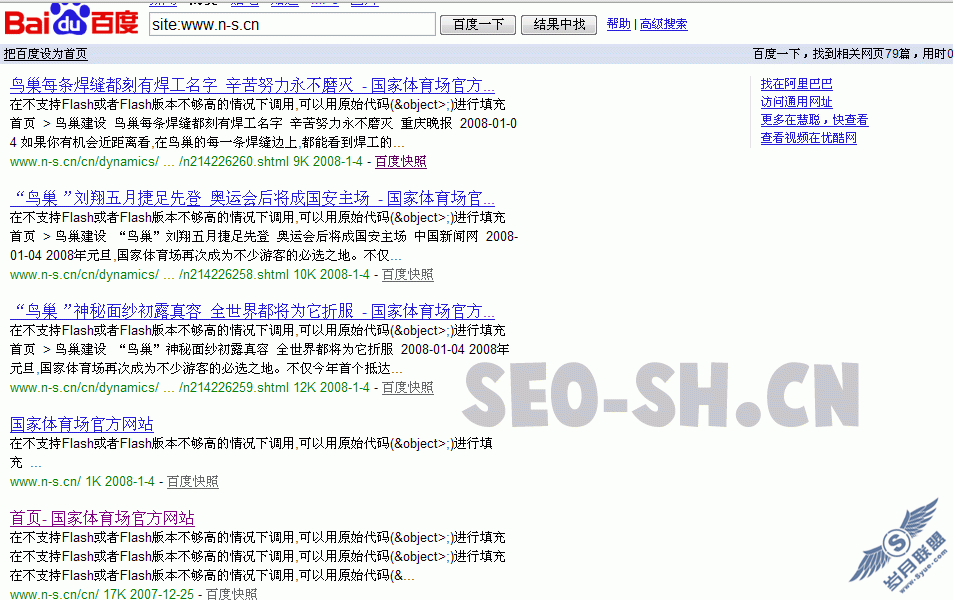Click the green URL www.n-s.cn/cn/ 17K 2007-12-25
Image resolution: width=953 pixels, height=600 pixels.
click(x=102, y=593)
